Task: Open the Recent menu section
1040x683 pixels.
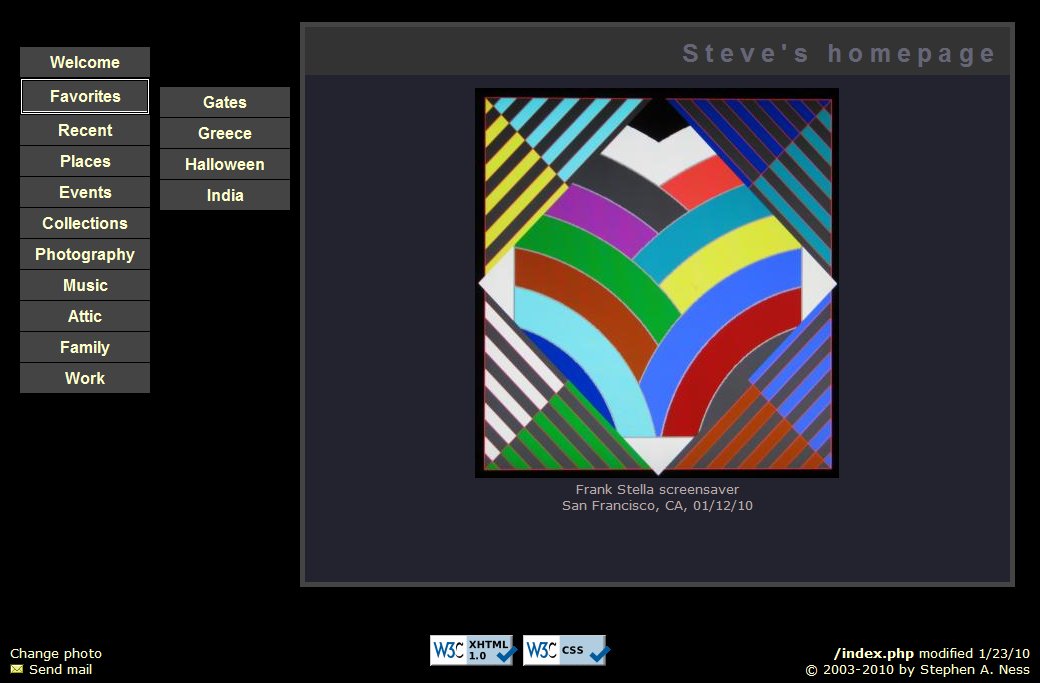Action: pos(85,131)
